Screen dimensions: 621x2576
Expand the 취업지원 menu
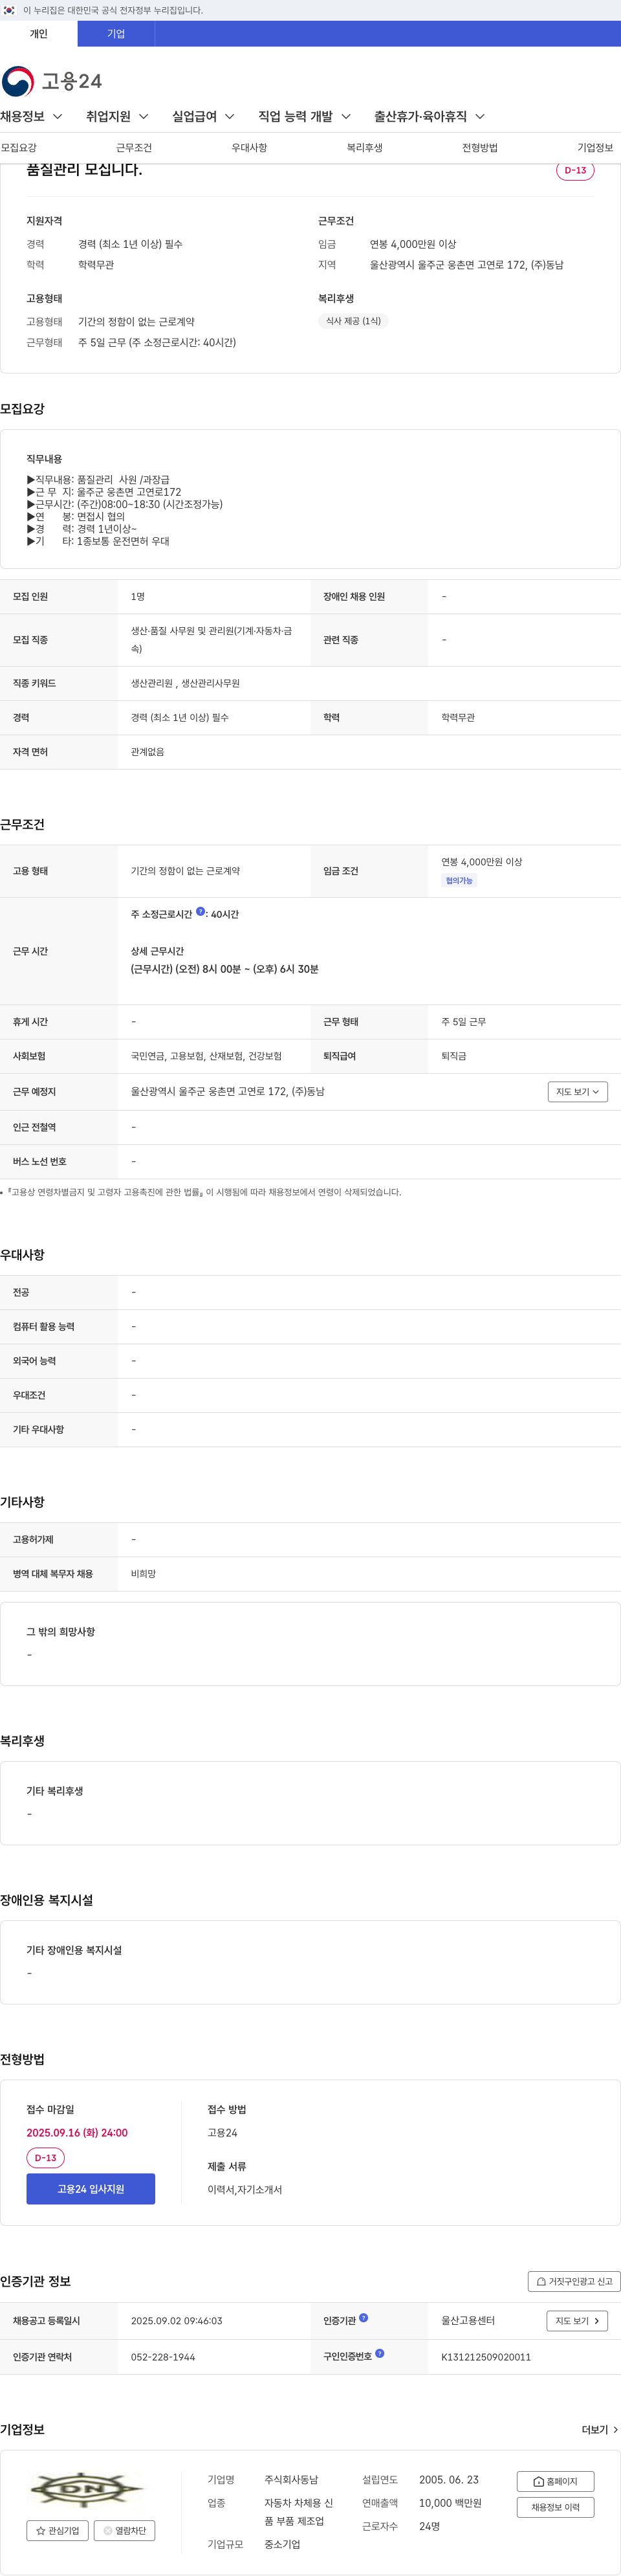coord(117,117)
